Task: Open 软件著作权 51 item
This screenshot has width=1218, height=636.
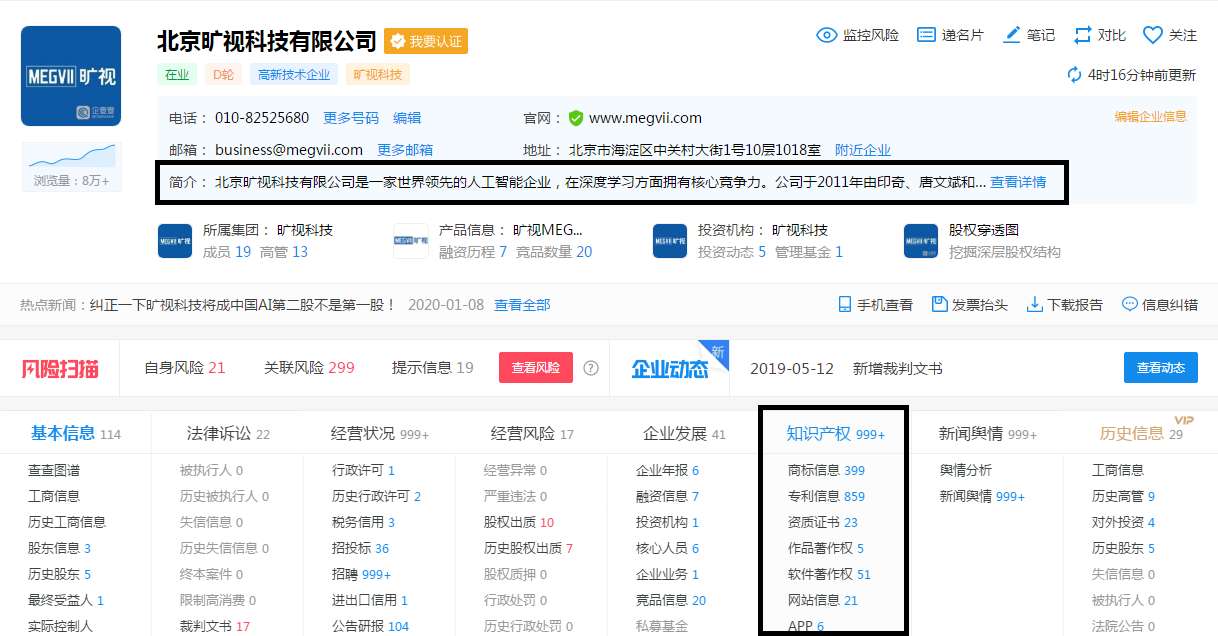Action: coord(829,574)
